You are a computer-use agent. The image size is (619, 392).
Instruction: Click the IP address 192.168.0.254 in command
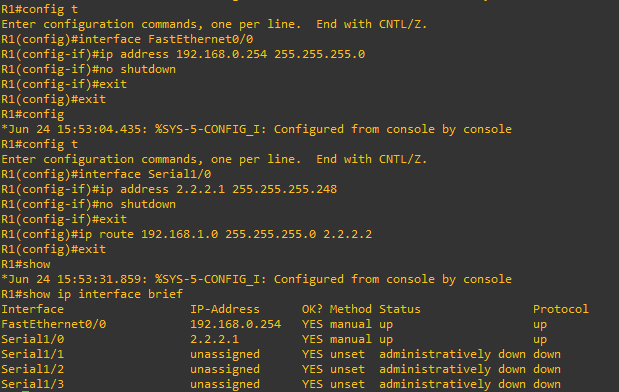pos(221,54)
